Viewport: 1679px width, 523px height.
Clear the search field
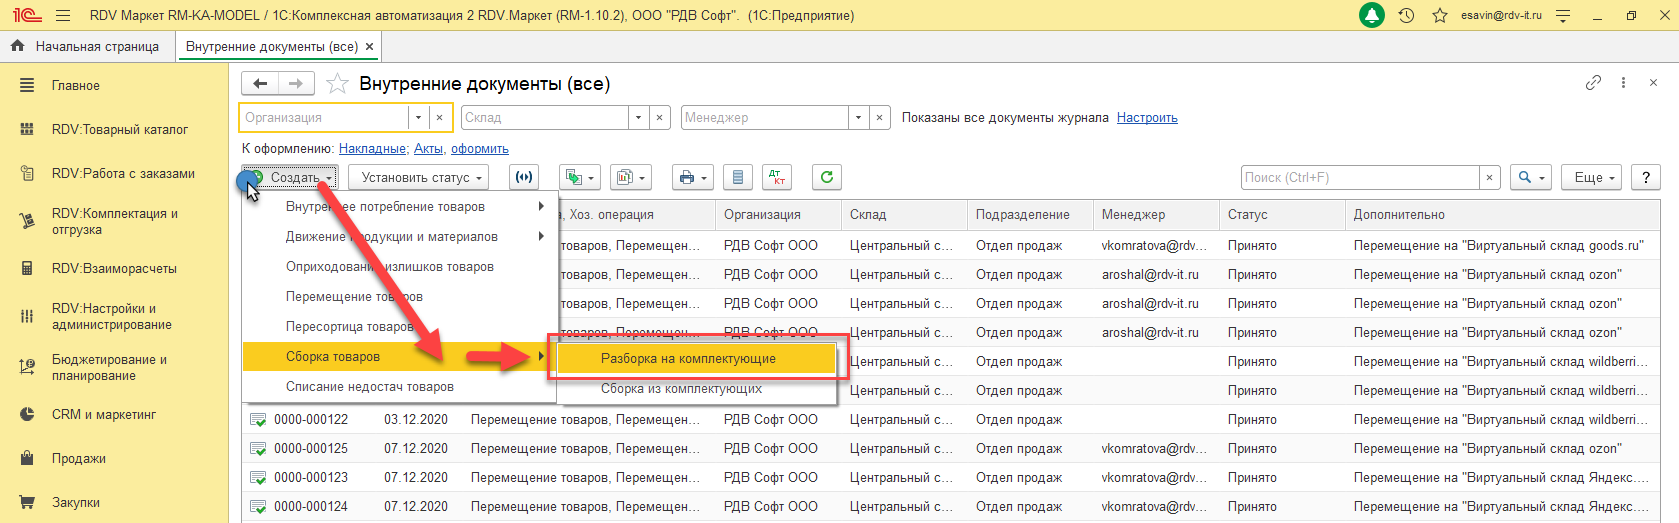click(x=1489, y=177)
